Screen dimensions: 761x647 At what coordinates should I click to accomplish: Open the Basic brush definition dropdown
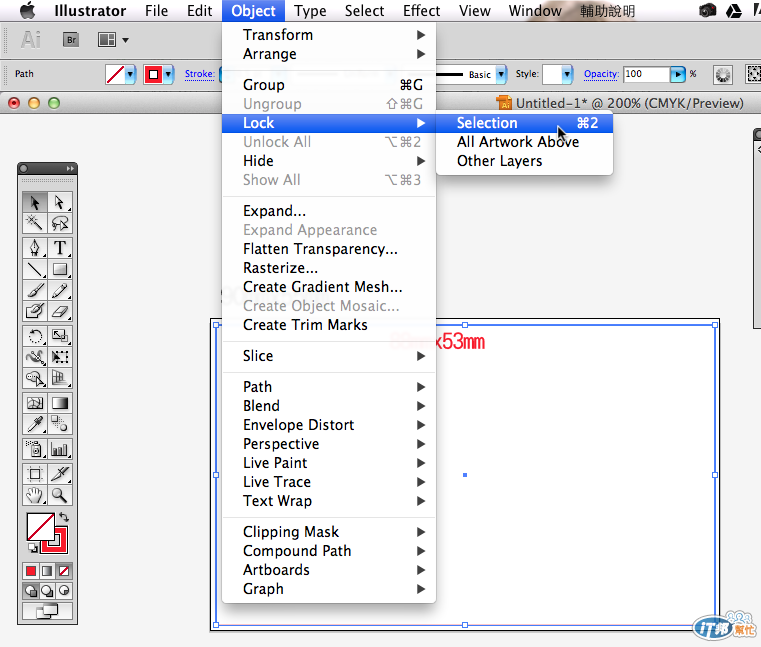click(x=501, y=75)
